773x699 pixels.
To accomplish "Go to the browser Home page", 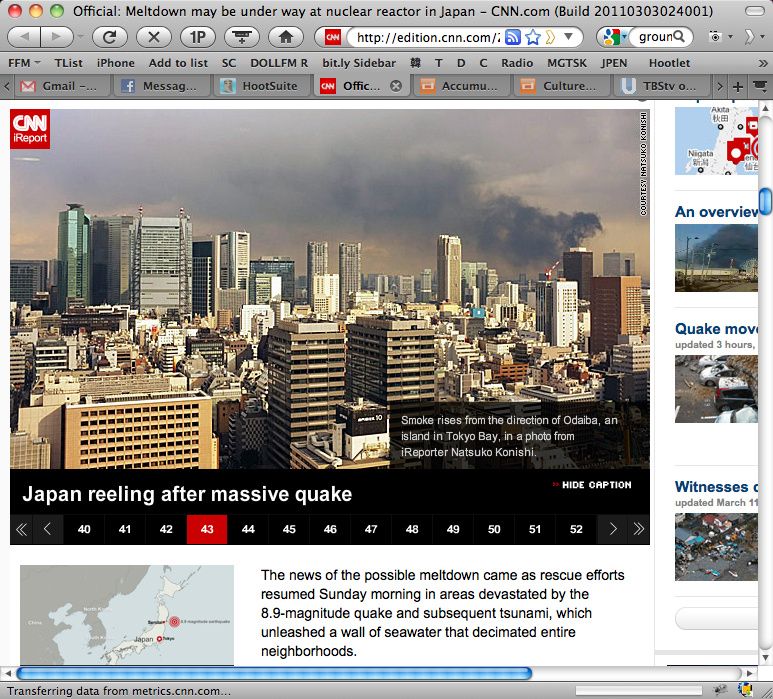I will click(x=285, y=37).
